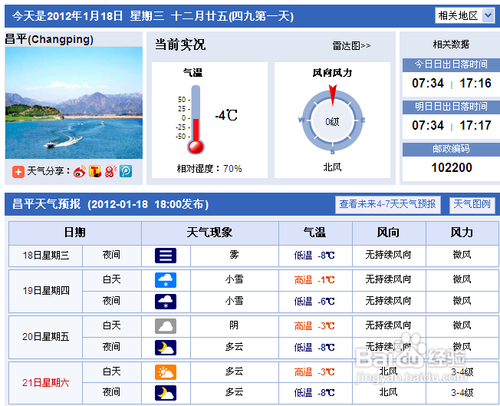Click the 昌平(Changping) title
Viewport: 500px width, 406px height.
point(49,39)
